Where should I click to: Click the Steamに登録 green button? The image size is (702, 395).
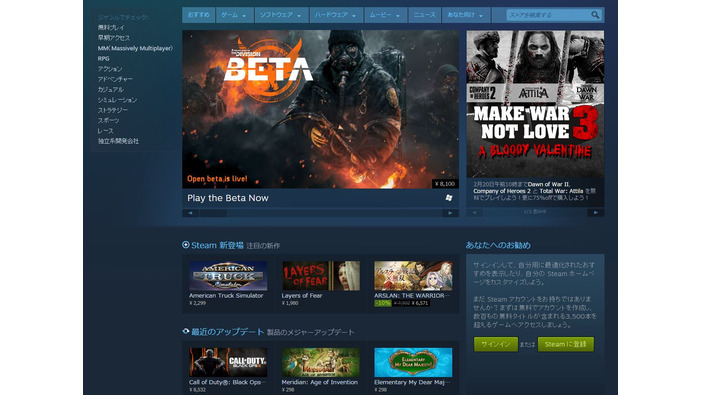point(566,344)
